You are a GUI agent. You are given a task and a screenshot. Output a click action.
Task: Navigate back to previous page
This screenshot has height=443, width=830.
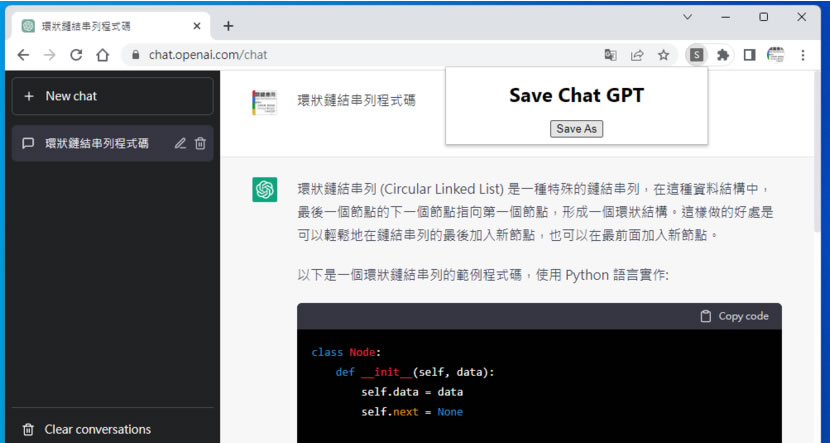(23, 55)
